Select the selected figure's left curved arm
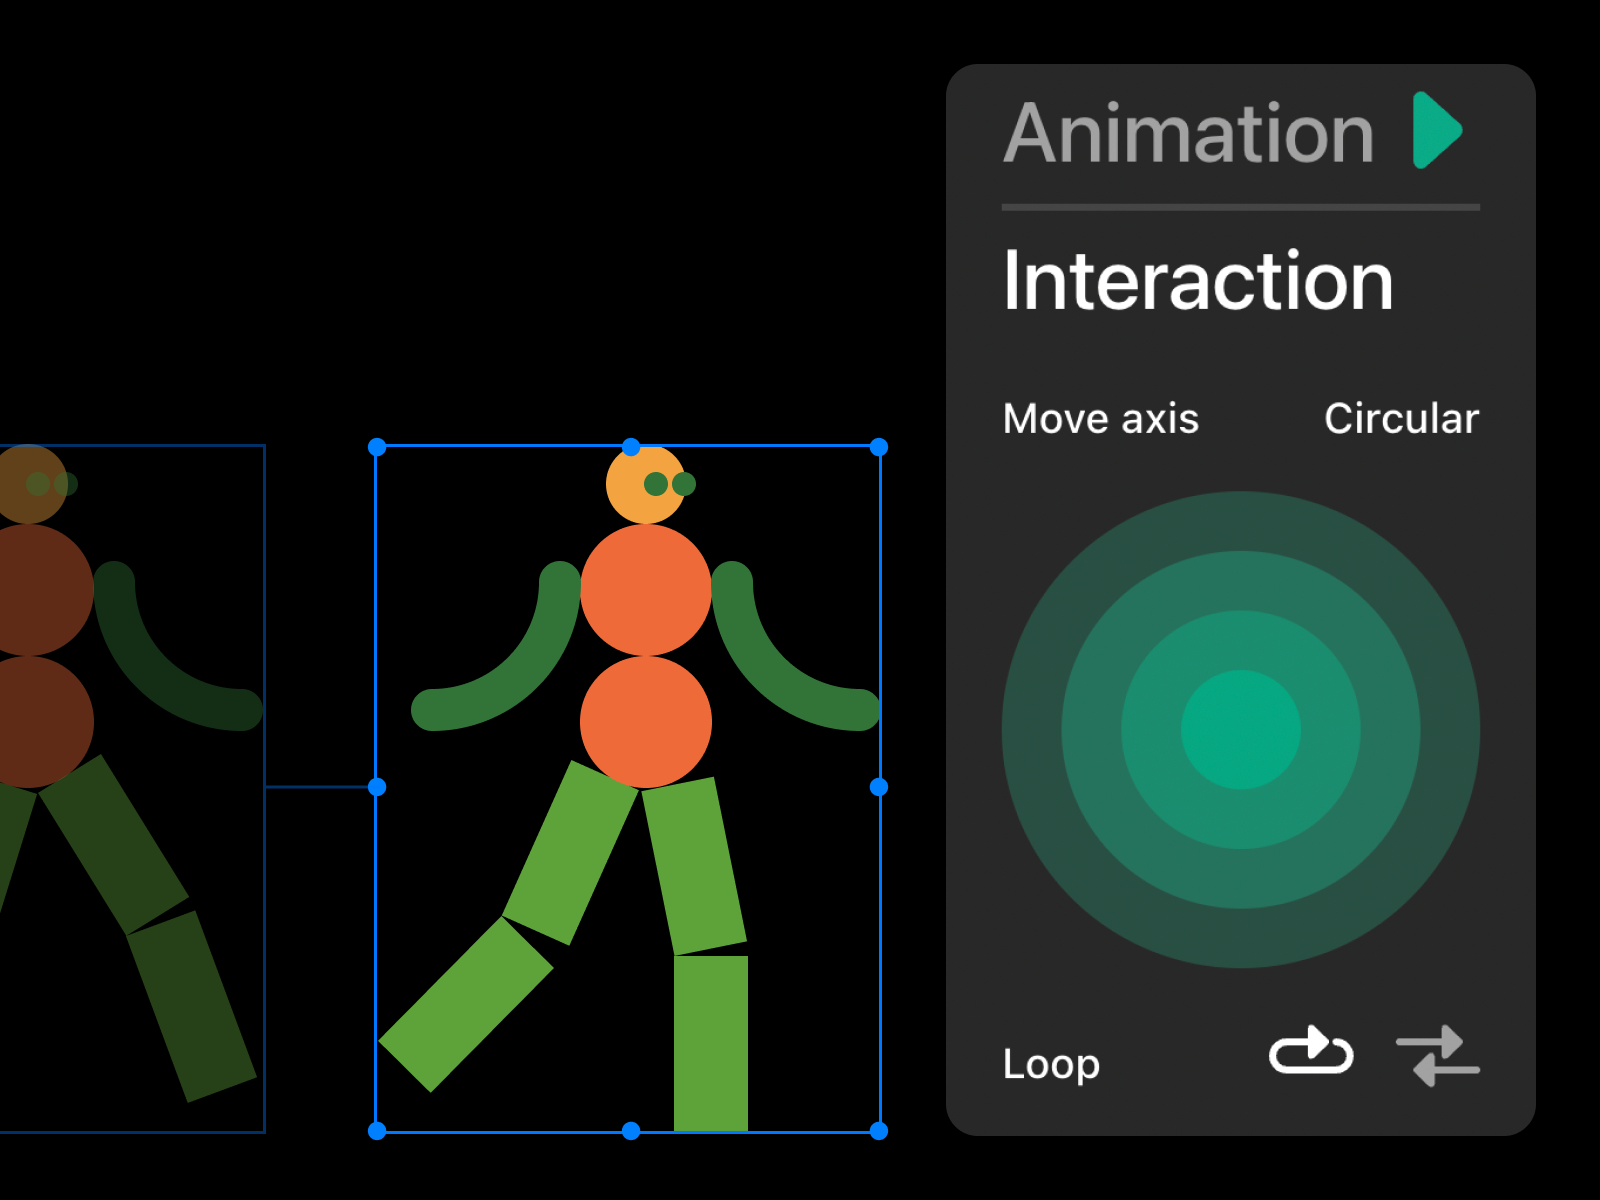1600x1200 pixels. click(520, 670)
